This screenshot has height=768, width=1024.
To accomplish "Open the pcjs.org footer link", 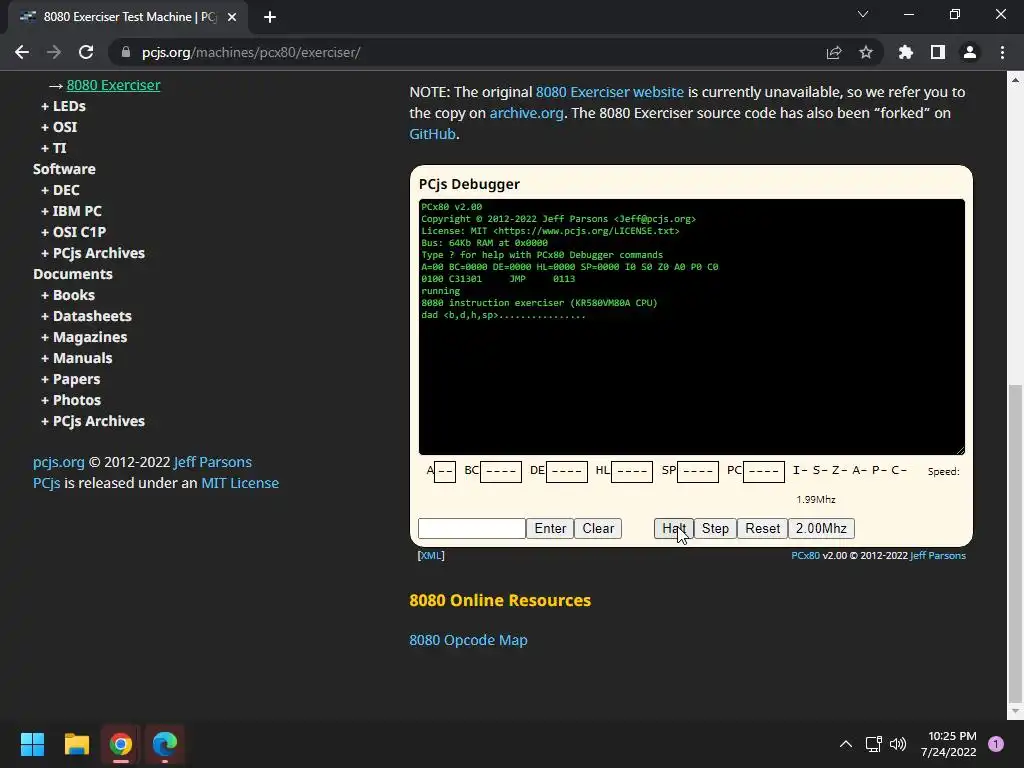I will [x=59, y=462].
